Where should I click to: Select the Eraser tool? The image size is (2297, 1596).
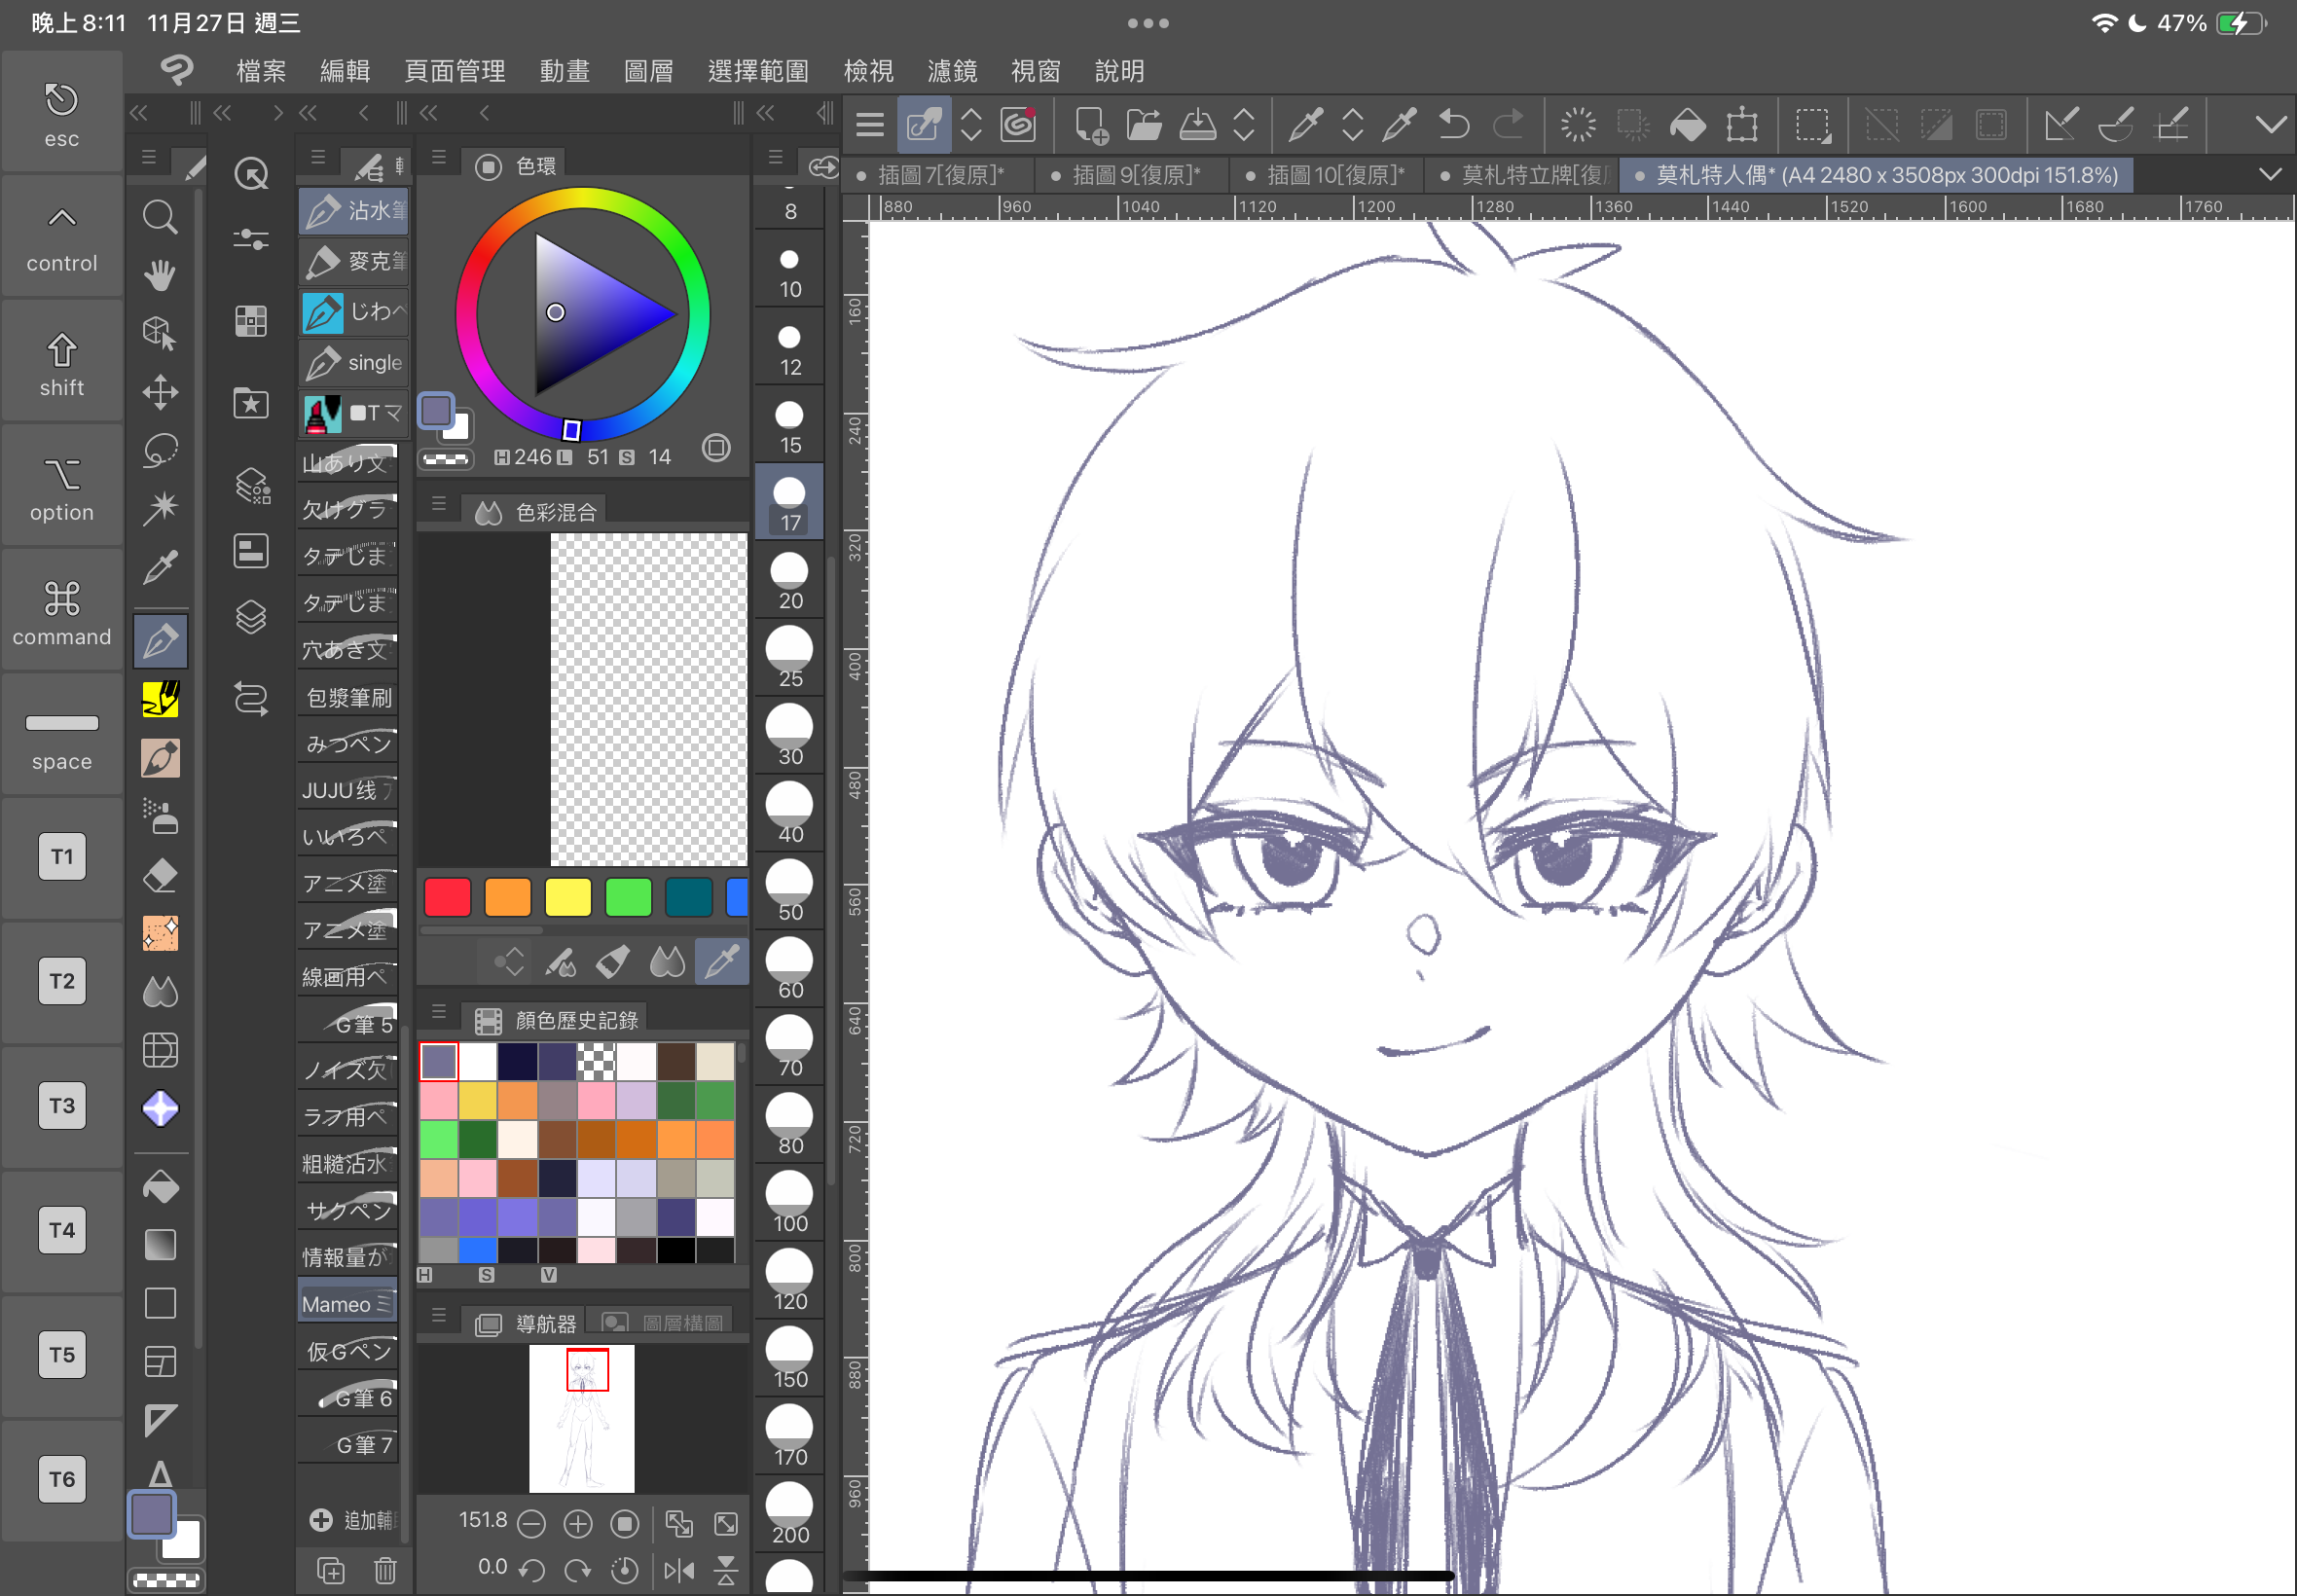pos(160,875)
